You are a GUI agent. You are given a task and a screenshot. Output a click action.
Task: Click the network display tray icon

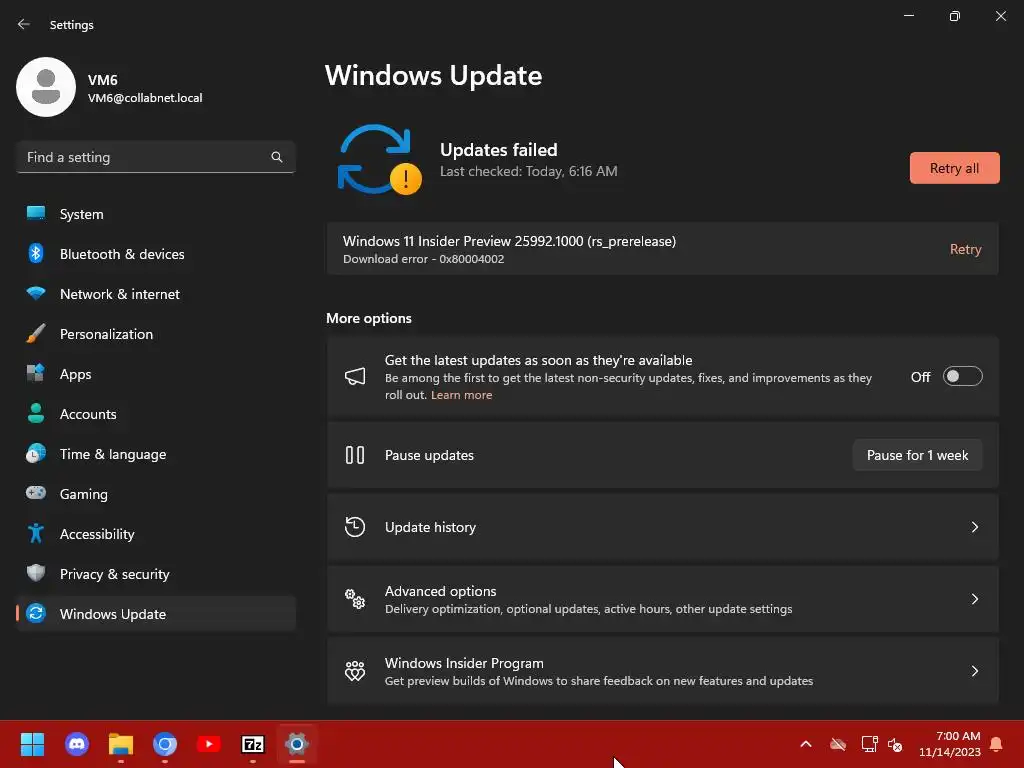pyautogui.click(x=869, y=744)
